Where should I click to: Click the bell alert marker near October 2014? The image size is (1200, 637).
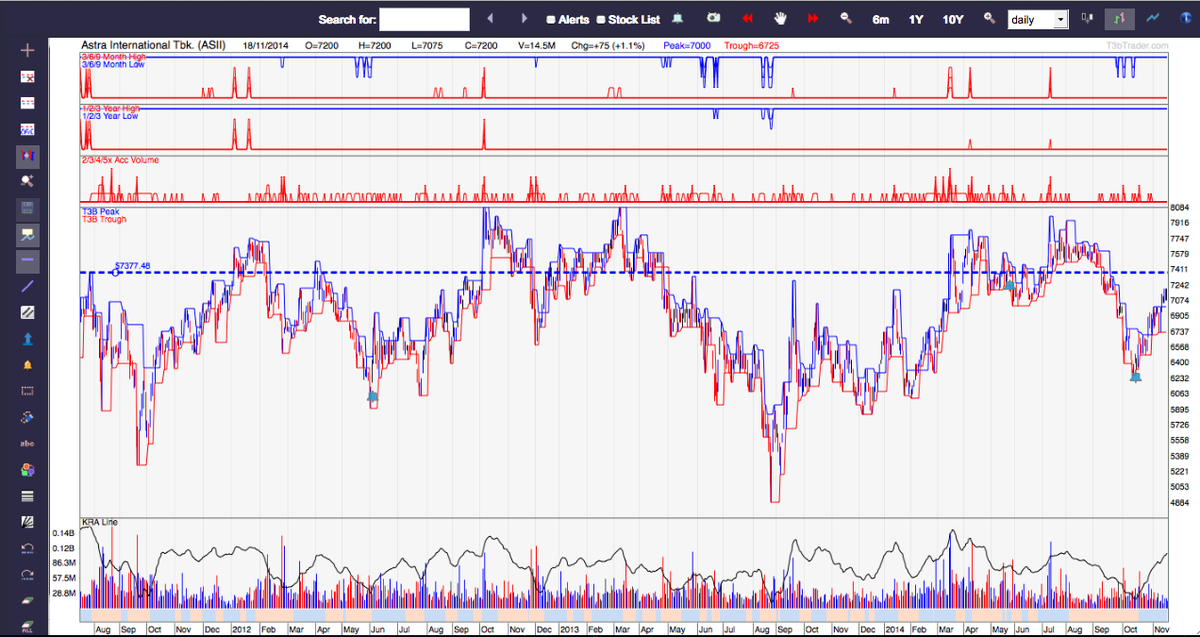(1135, 377)
